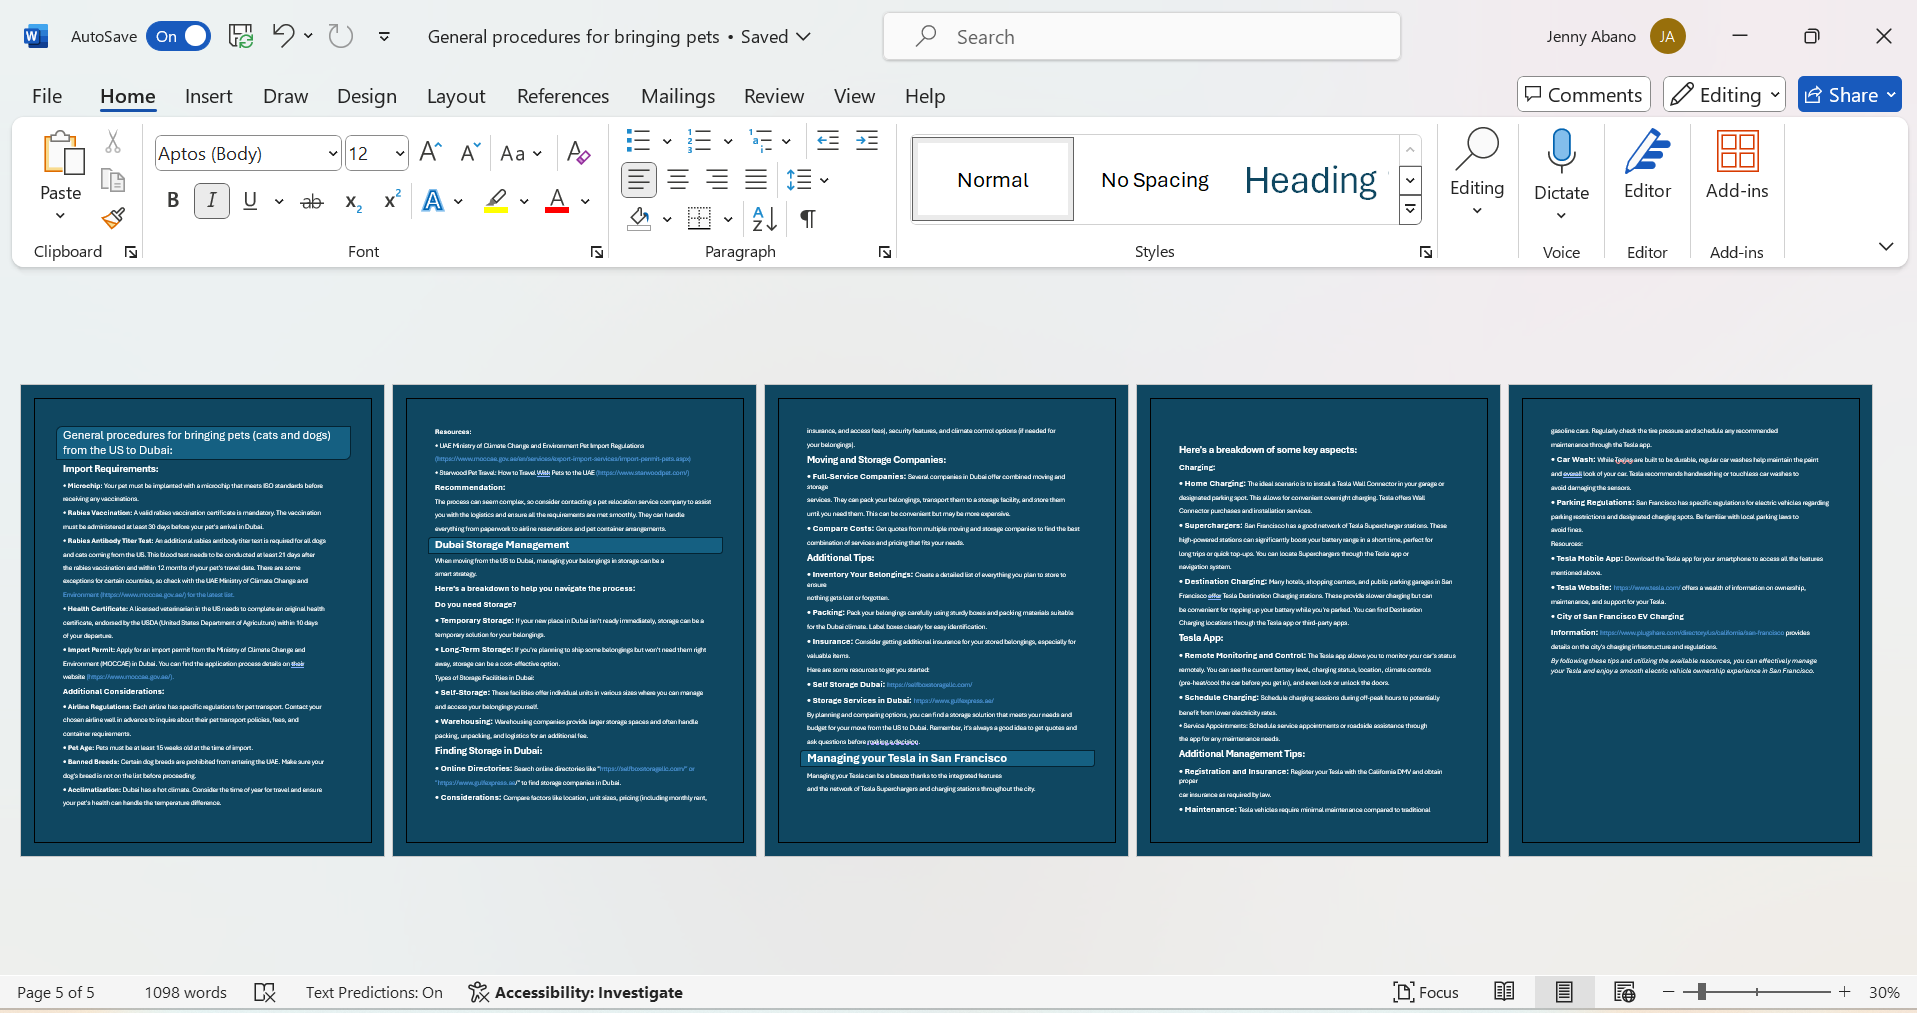Image resolution: width=1917 pixels, height=1013 pixels.
Task: Expand the font size dropdown
Action: click(399, 154)
